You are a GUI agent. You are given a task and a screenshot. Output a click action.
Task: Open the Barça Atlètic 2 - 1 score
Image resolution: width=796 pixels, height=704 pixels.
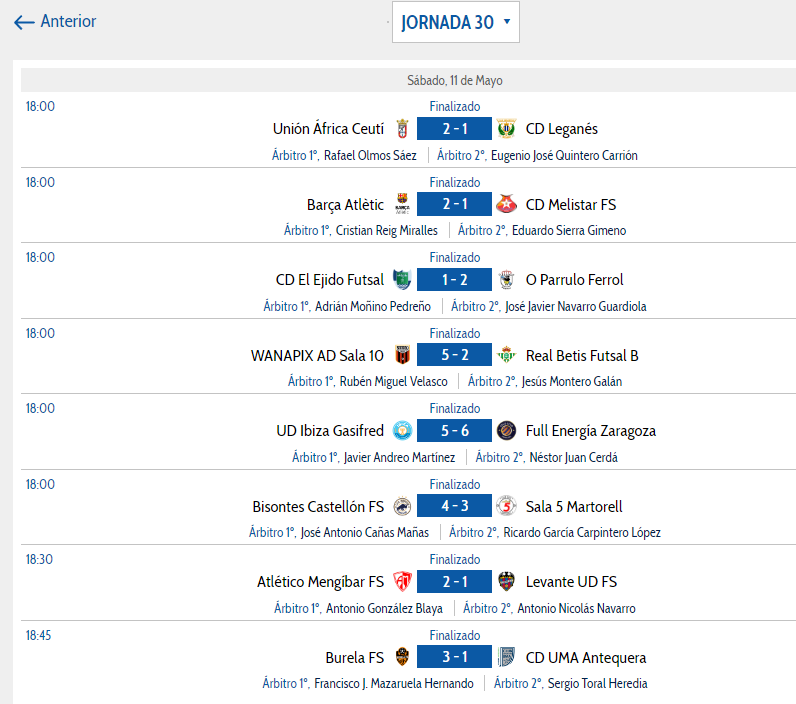pos(455,205)
